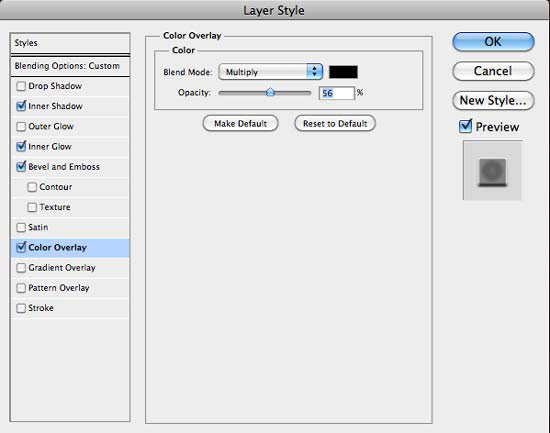Viewport: 550px width, 433px height.
Task: Select Gradient Overlay in the styles list
Action: coord(70,268)
